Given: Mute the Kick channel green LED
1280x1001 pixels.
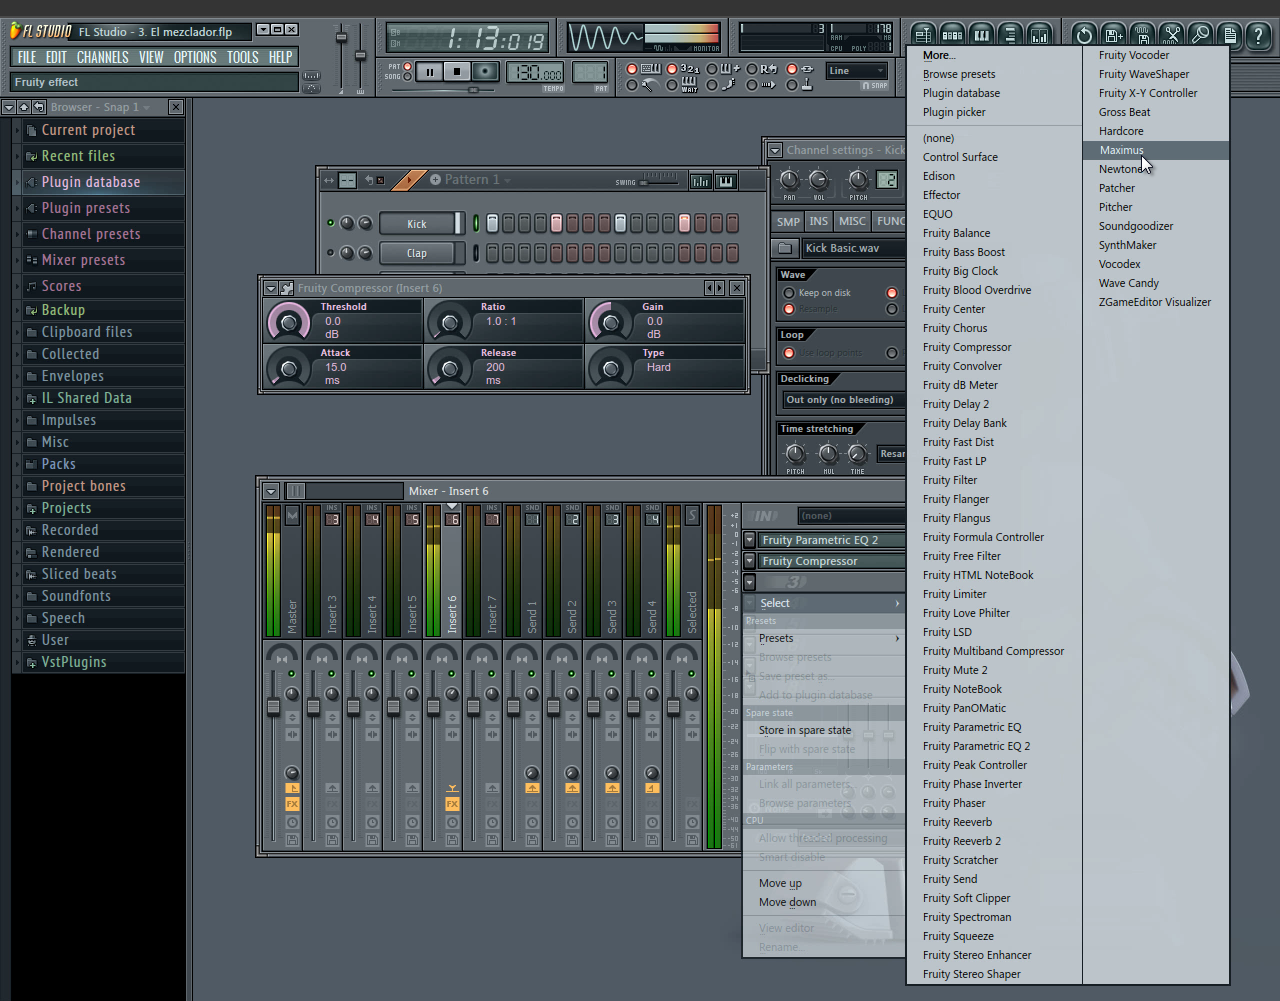Looking at the screenshot, I should coord(331,223).
